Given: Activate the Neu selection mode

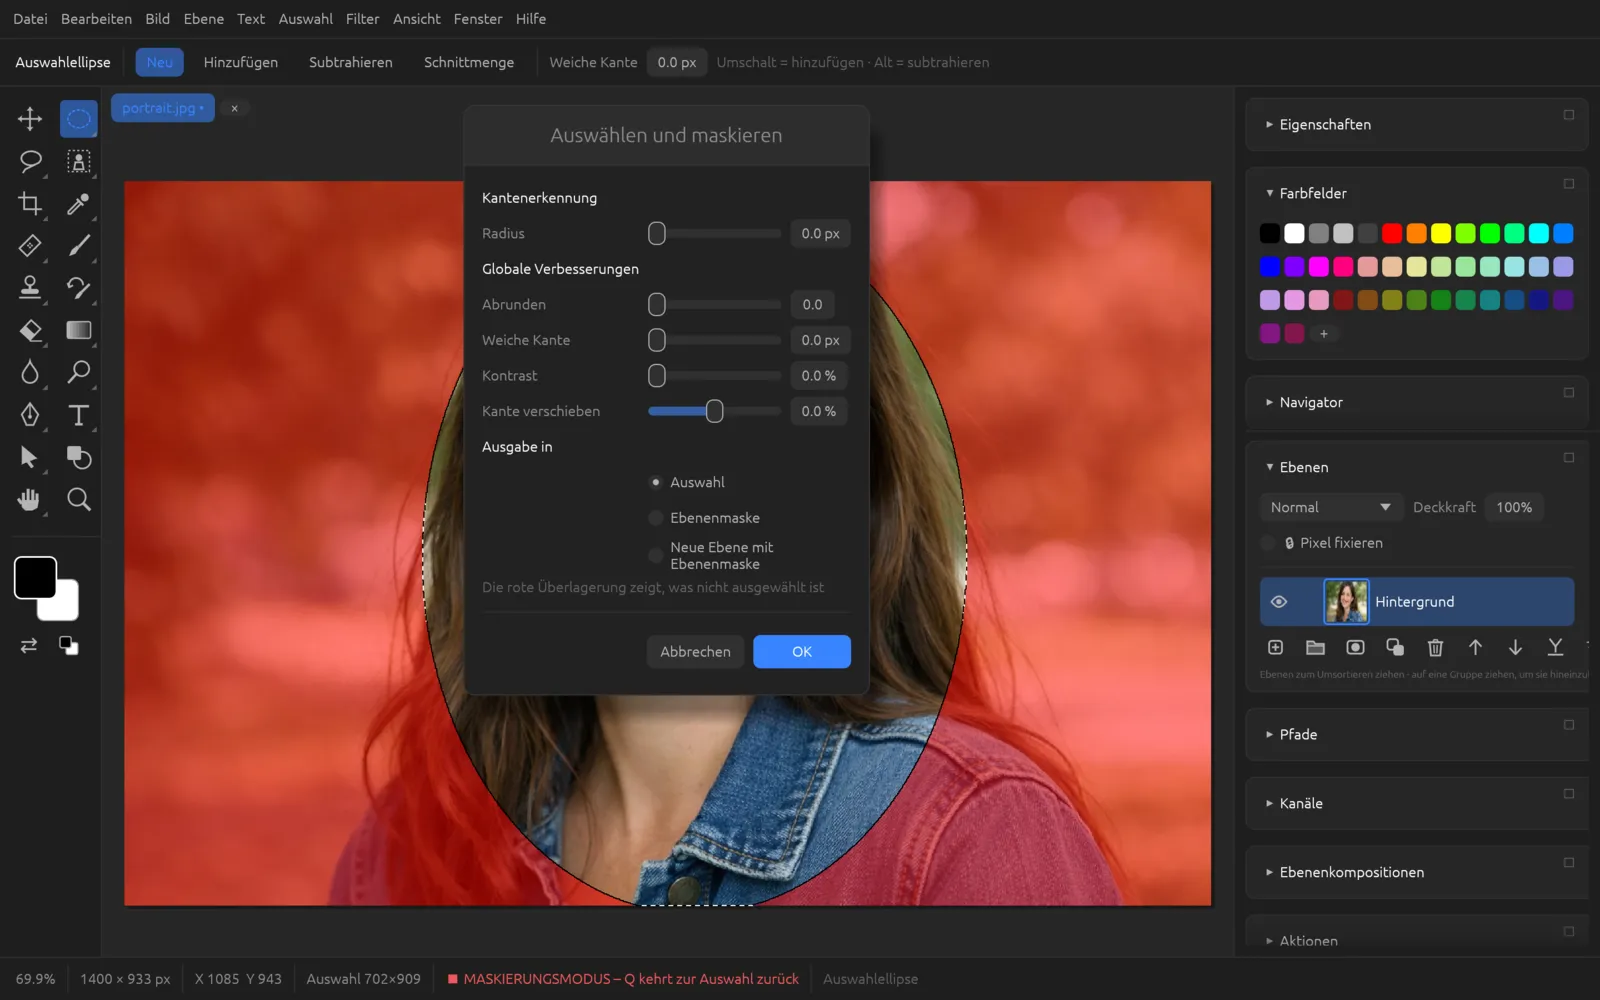Looking at the screenshot, I should (x=160, y=62).
